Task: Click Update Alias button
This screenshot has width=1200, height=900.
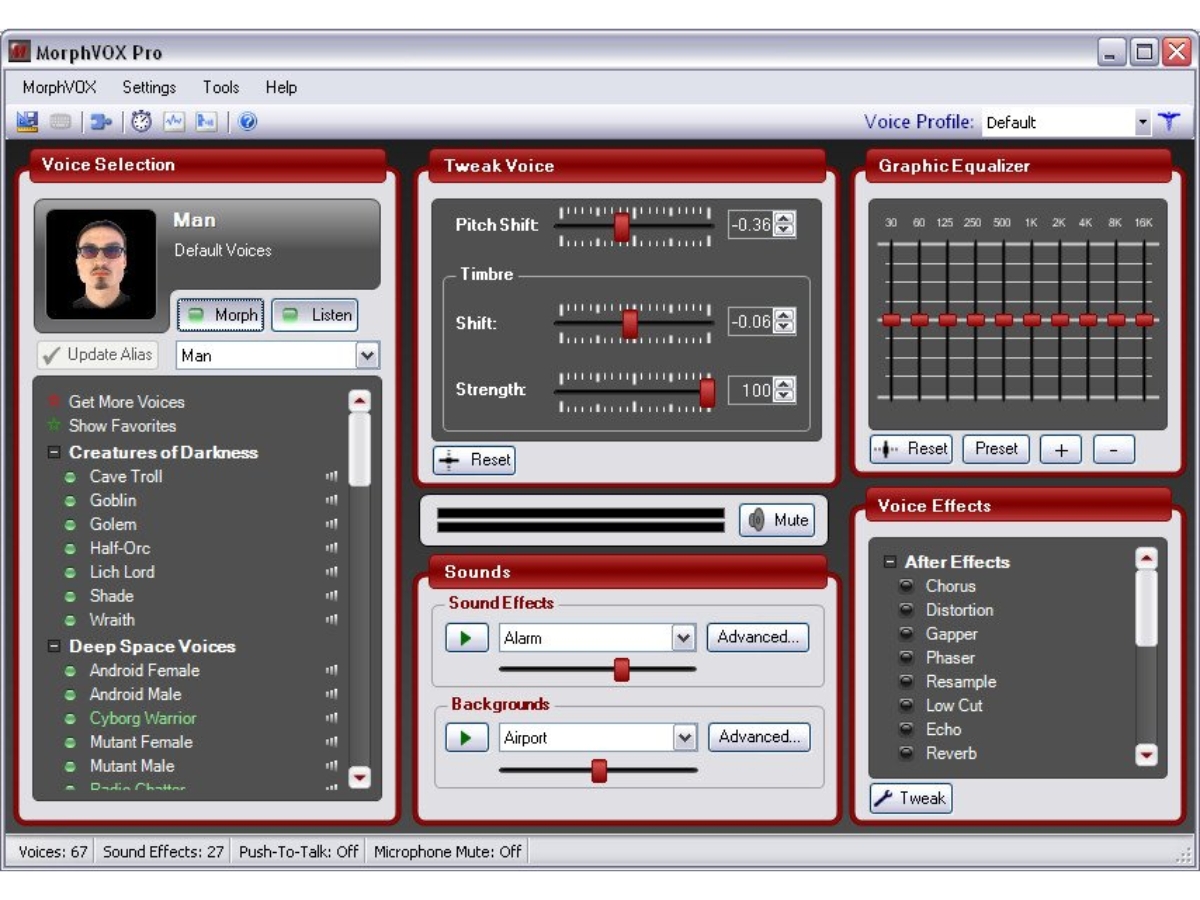Action: 98,355
